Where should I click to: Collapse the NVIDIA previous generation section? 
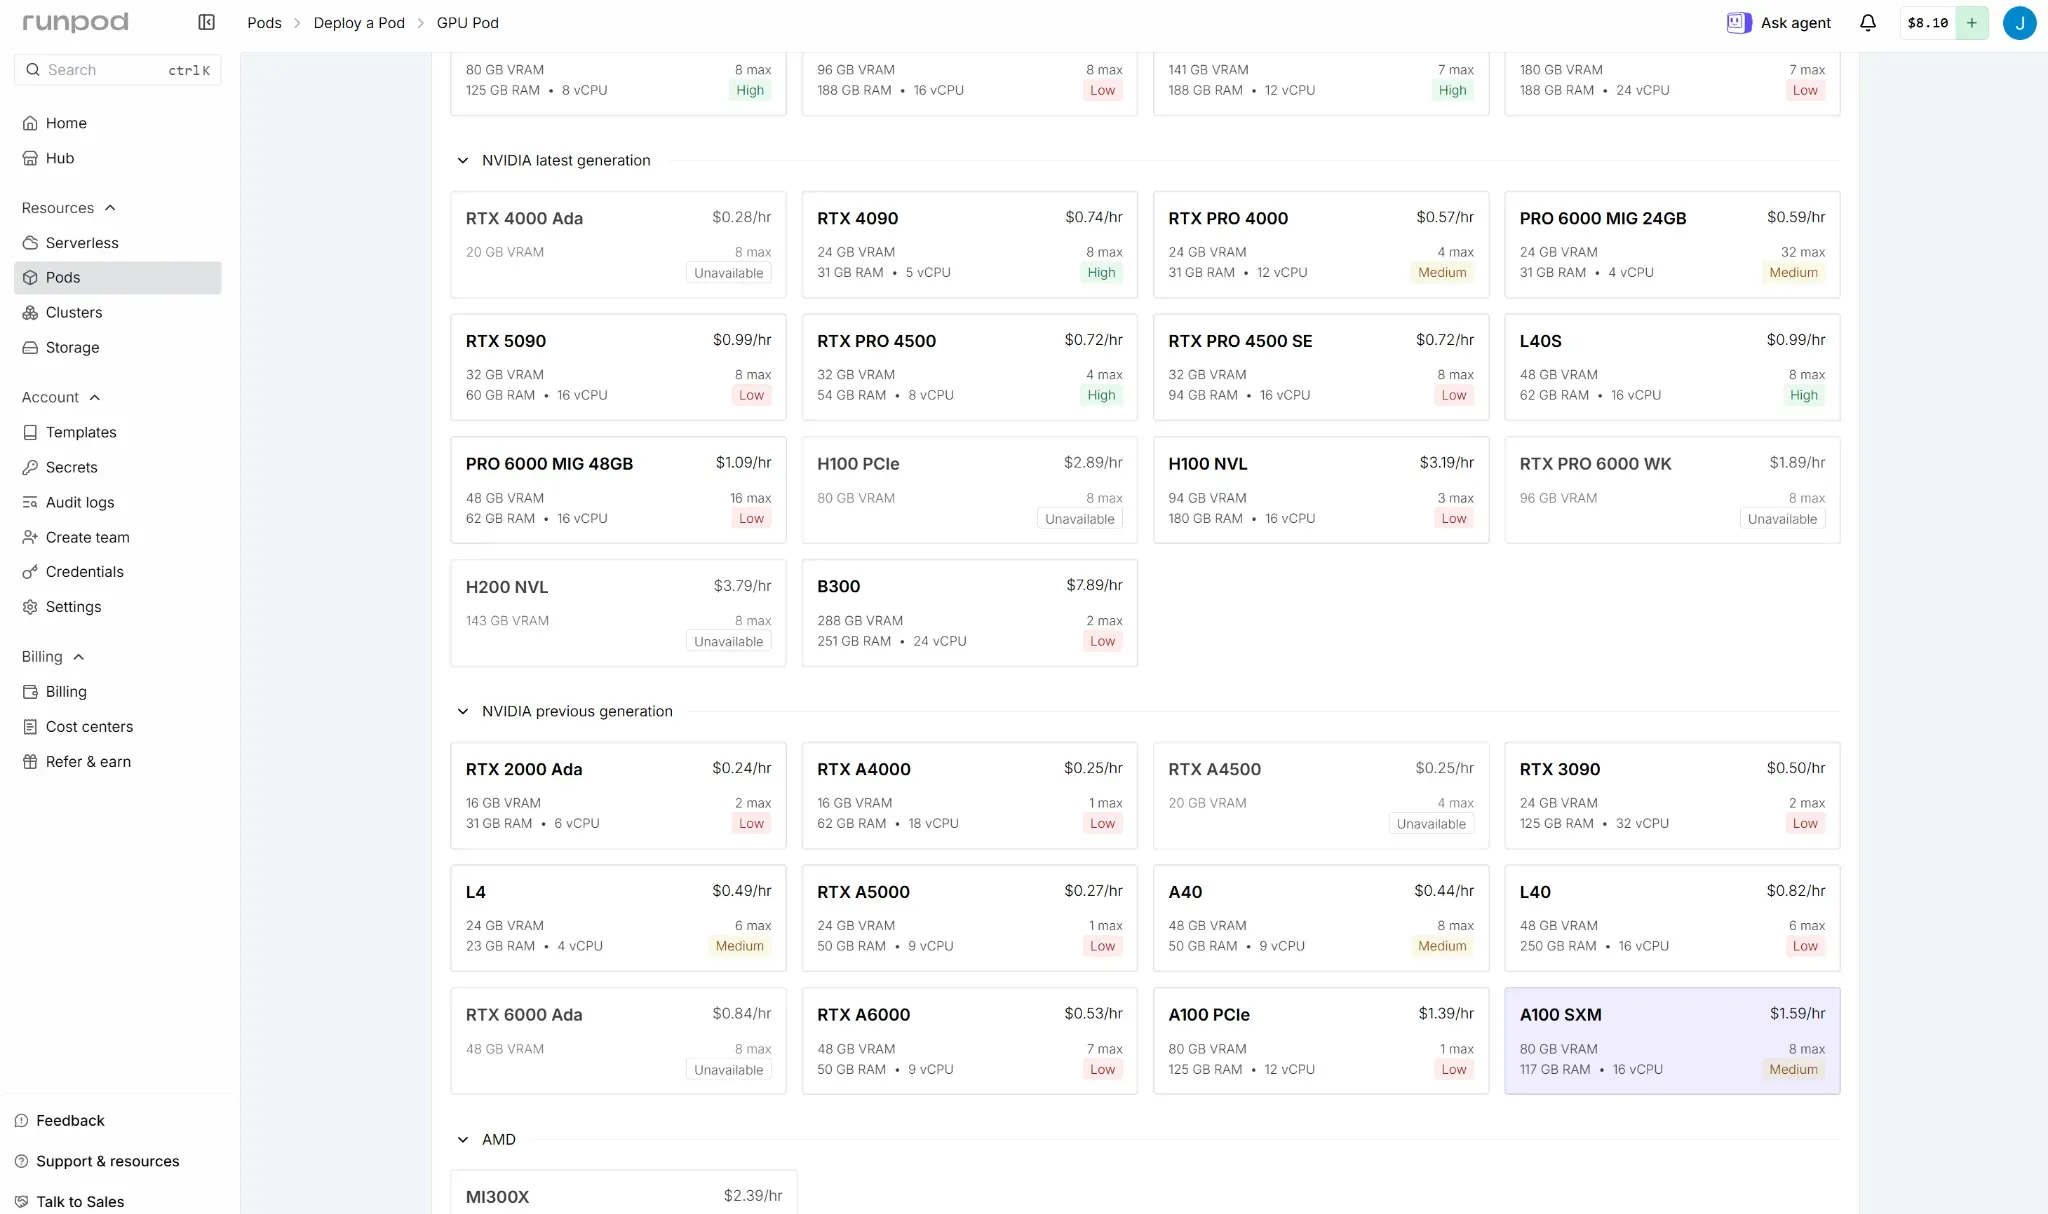point(463,711)
